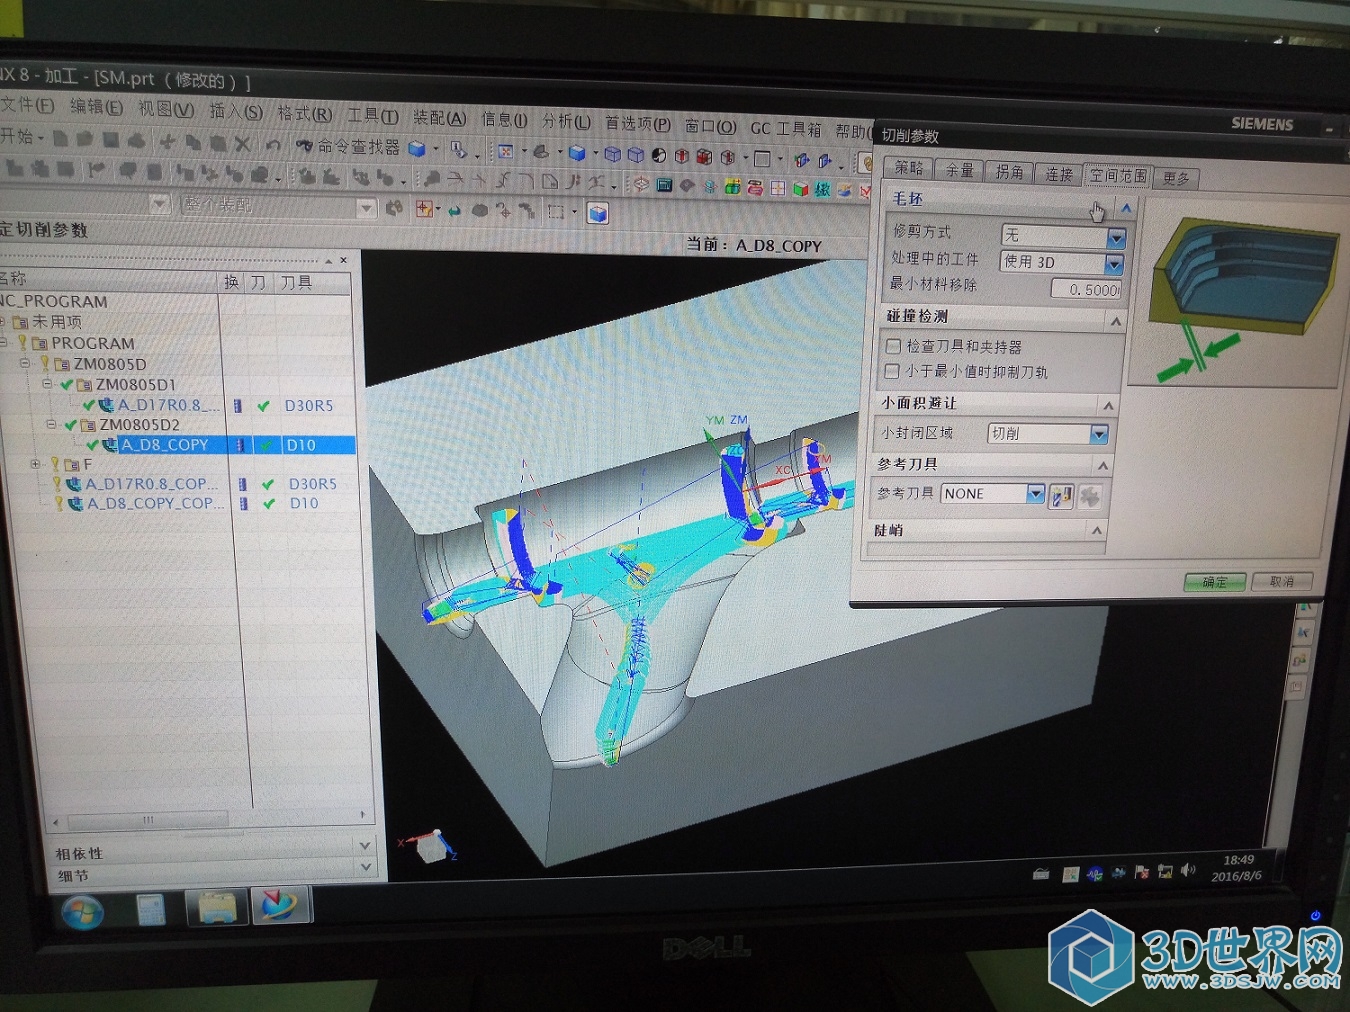Open the 分析(L) menu

(566, 121)
